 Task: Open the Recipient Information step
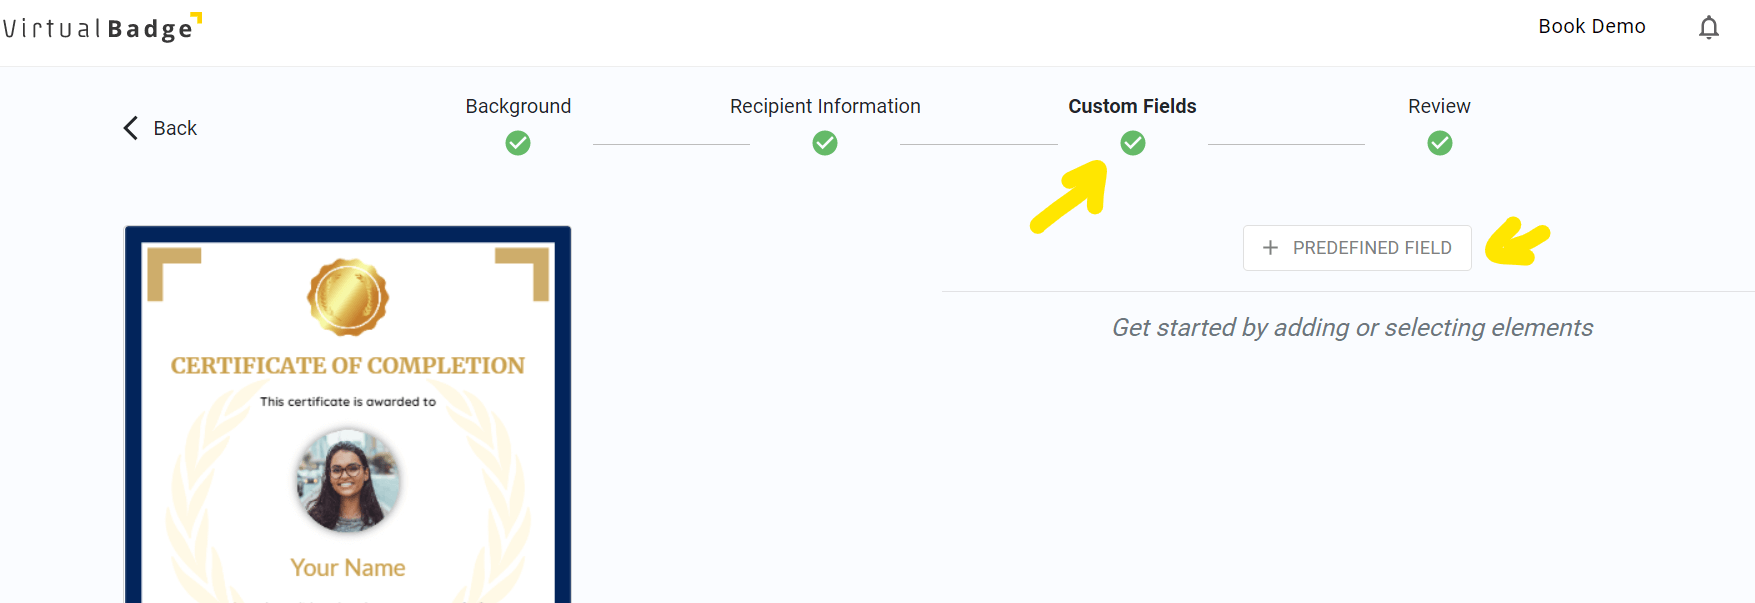[x=824, y=106]
